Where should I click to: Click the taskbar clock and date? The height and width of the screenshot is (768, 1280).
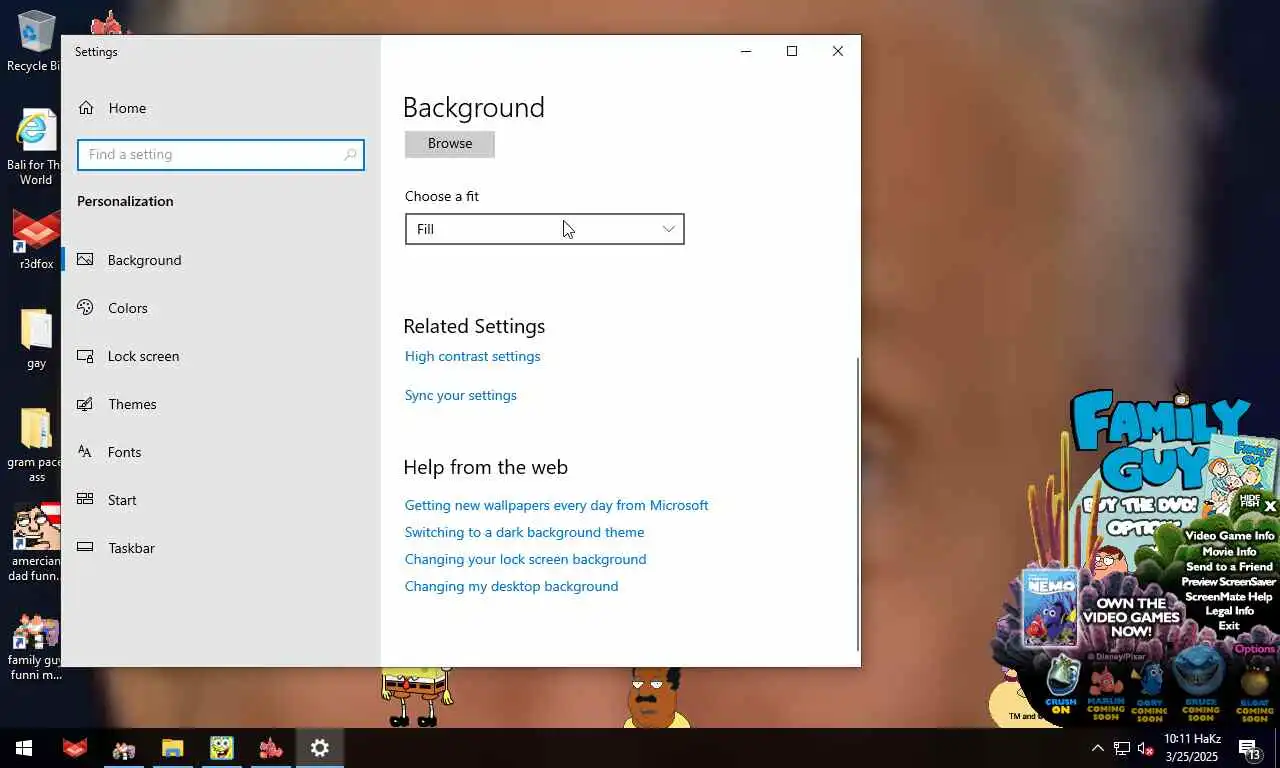click(x=1193, y=748)
